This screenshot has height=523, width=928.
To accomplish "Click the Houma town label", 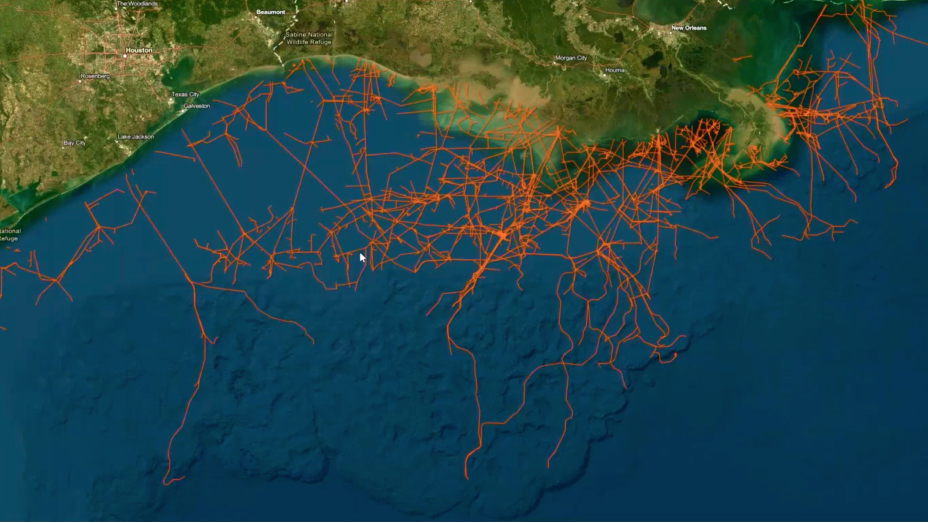I will tap(614, 70).
